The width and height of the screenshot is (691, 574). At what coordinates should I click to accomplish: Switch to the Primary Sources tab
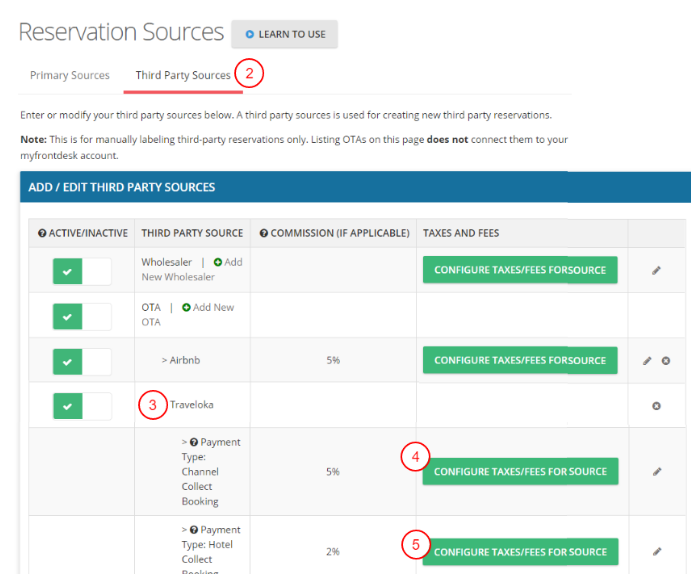pos(69,76)
